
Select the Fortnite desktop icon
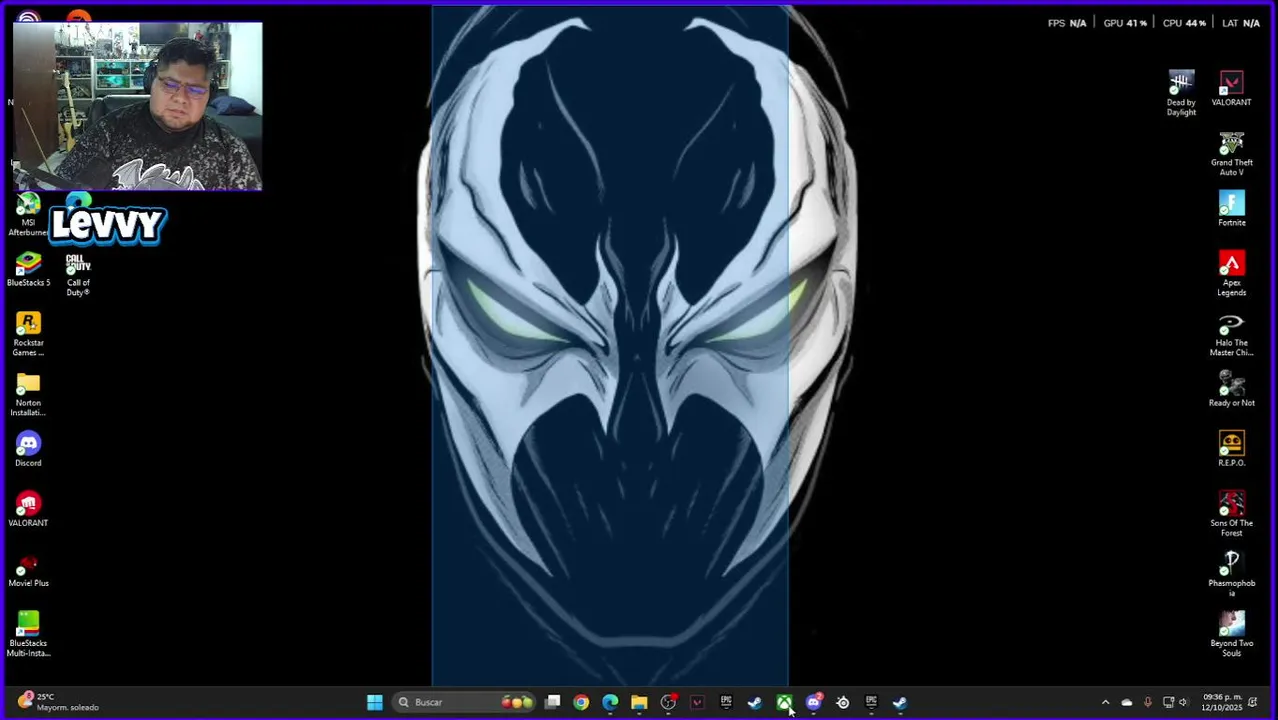point(1231,208)
